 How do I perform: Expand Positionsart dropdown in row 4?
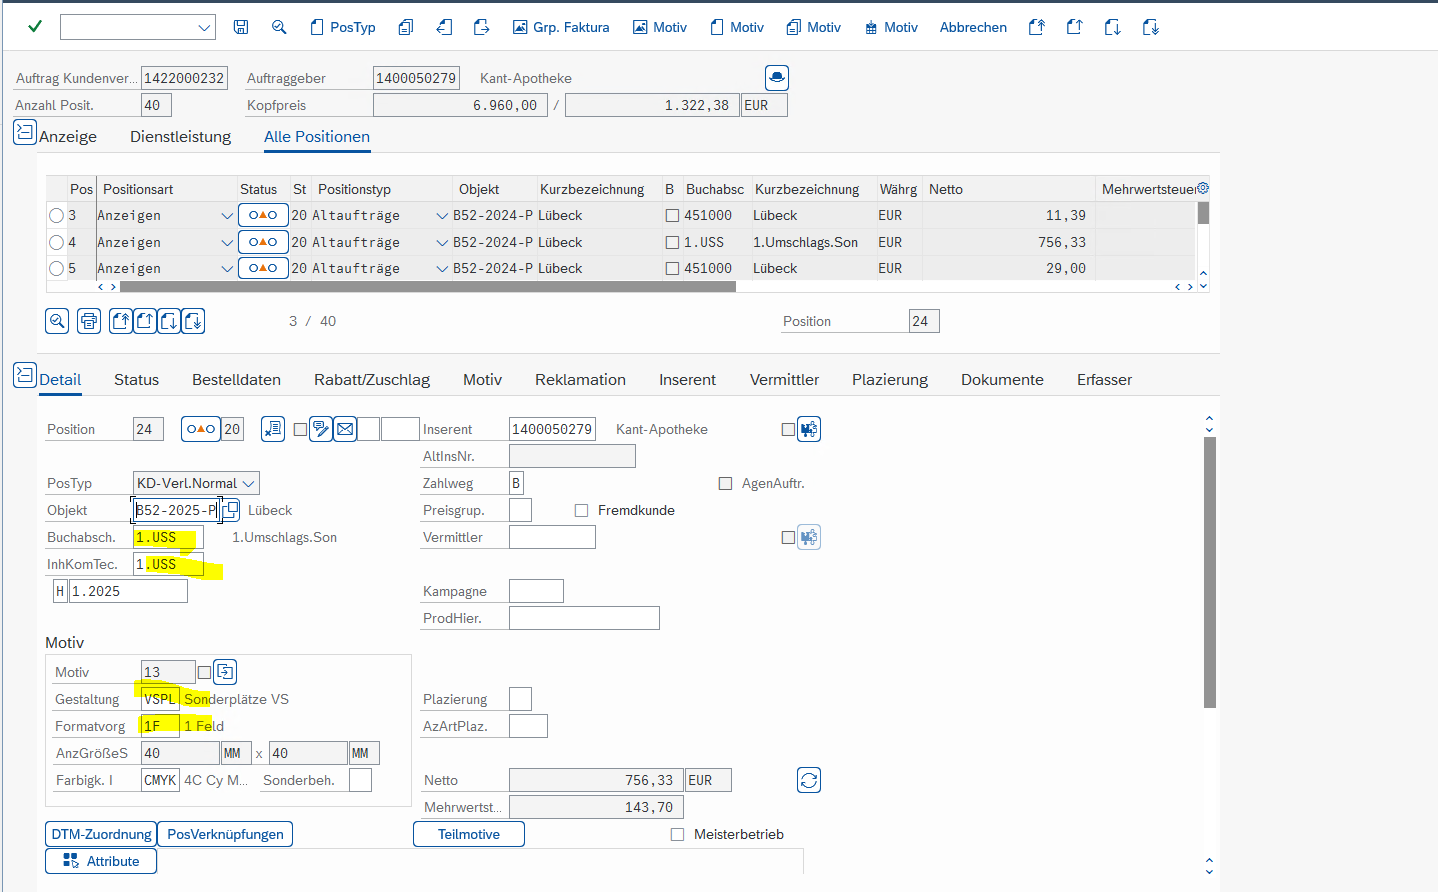[227, 242]
